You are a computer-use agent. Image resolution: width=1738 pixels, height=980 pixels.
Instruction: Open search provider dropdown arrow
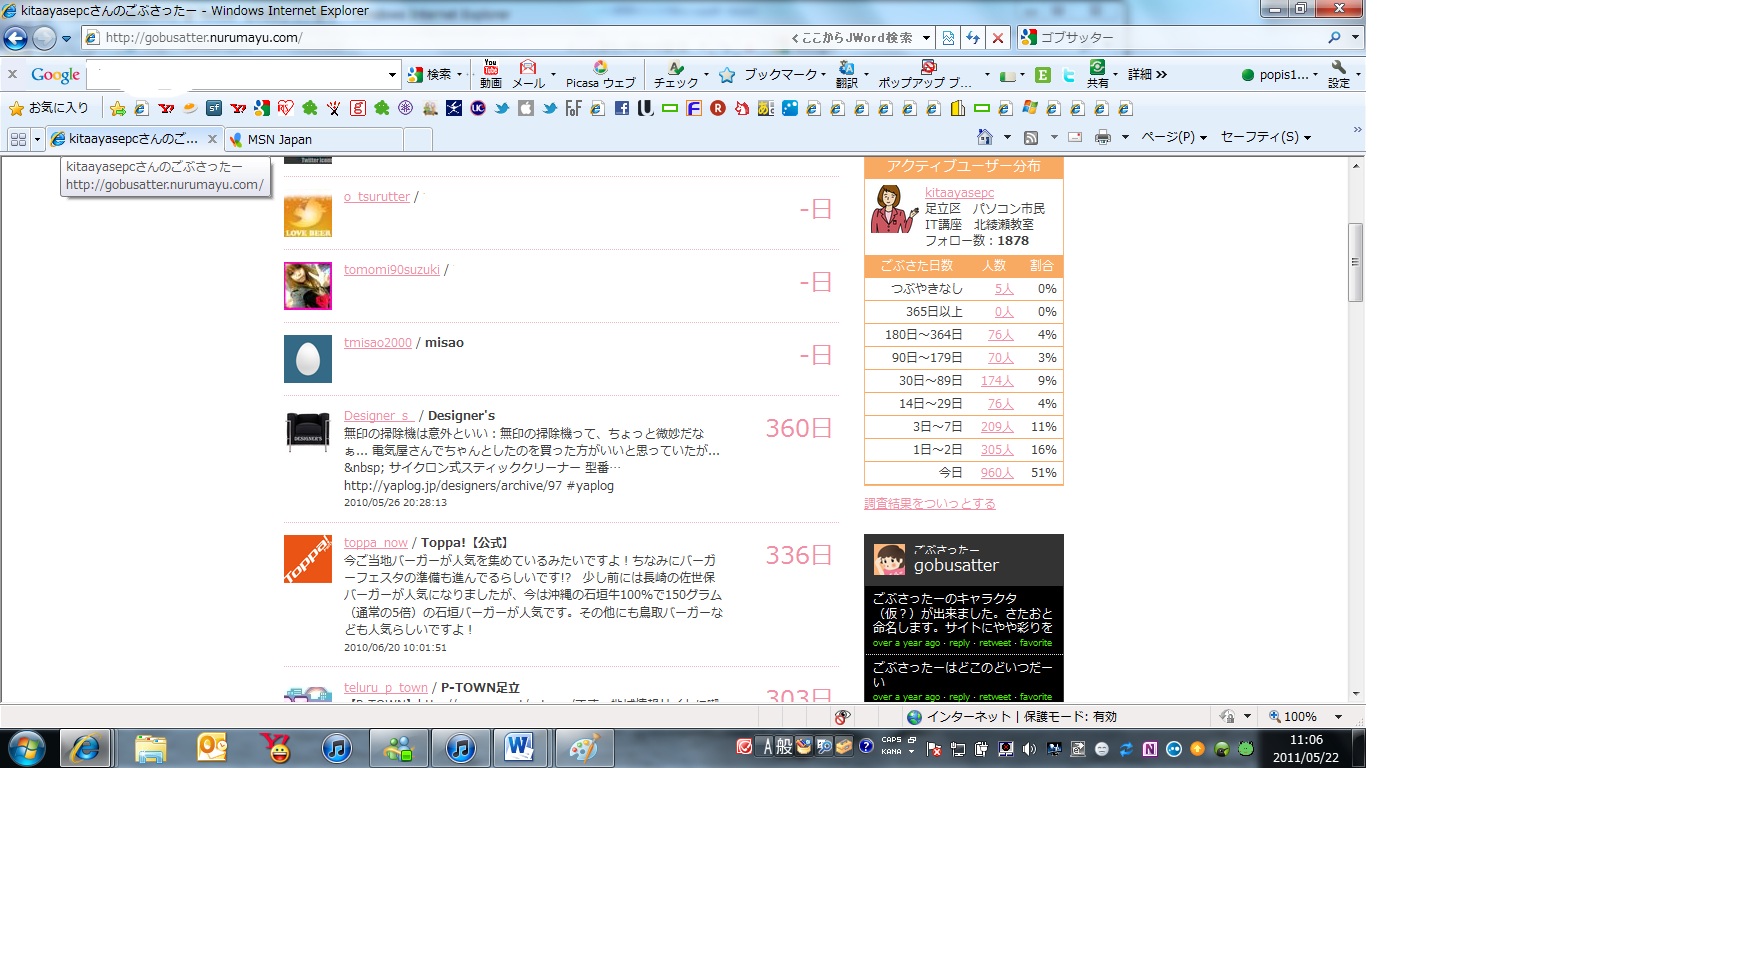(x=1355, y=38)
